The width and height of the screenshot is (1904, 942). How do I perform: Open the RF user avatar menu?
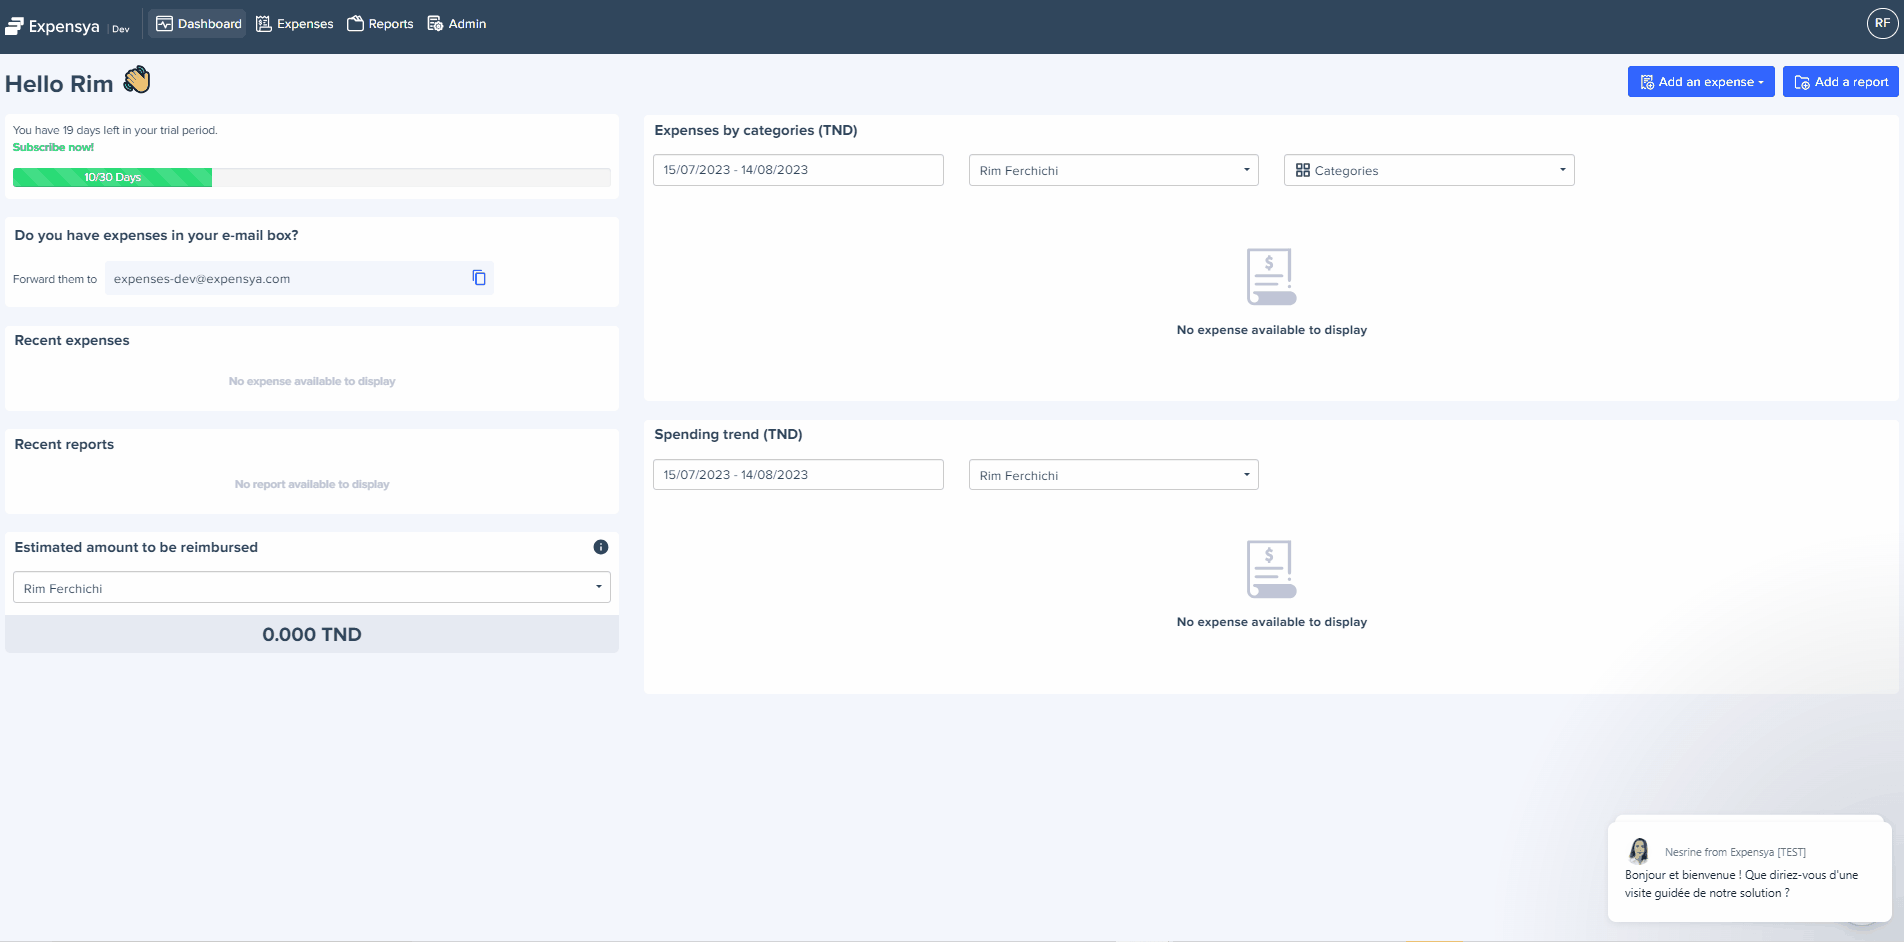coord(1882,23)
